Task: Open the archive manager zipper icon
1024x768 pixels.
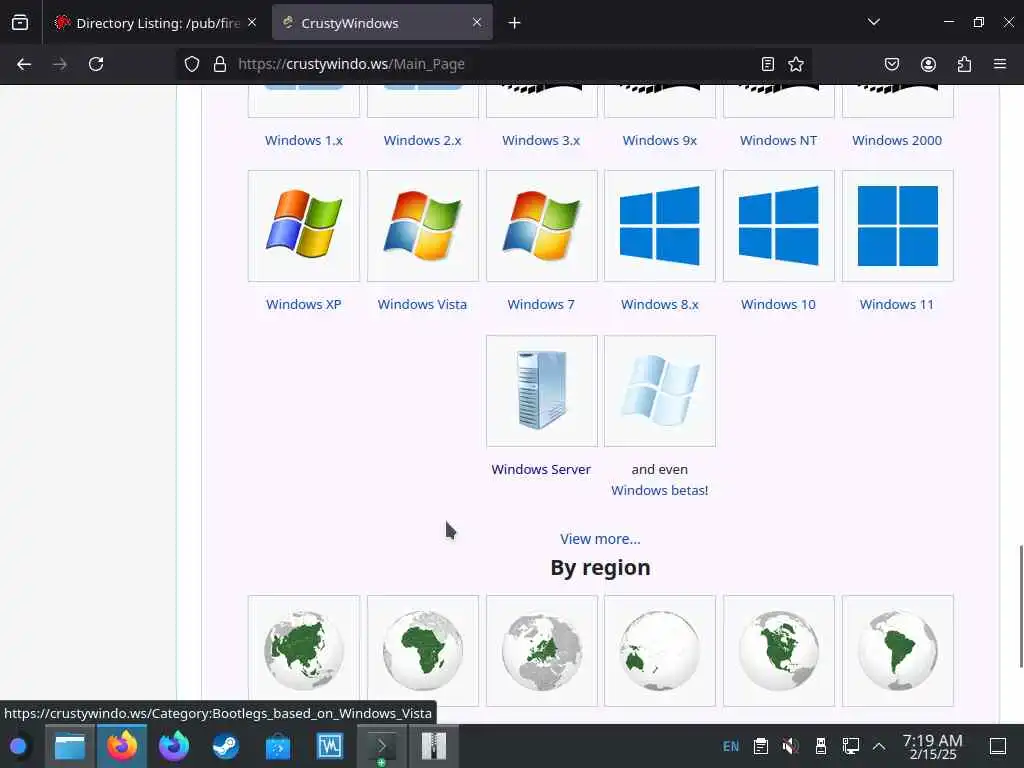Action: point(434,746)
